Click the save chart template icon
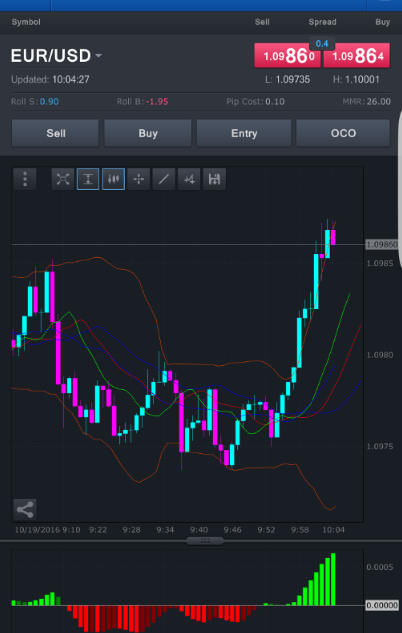This screenshot has width=402, height=633. (x=214, y=179)
